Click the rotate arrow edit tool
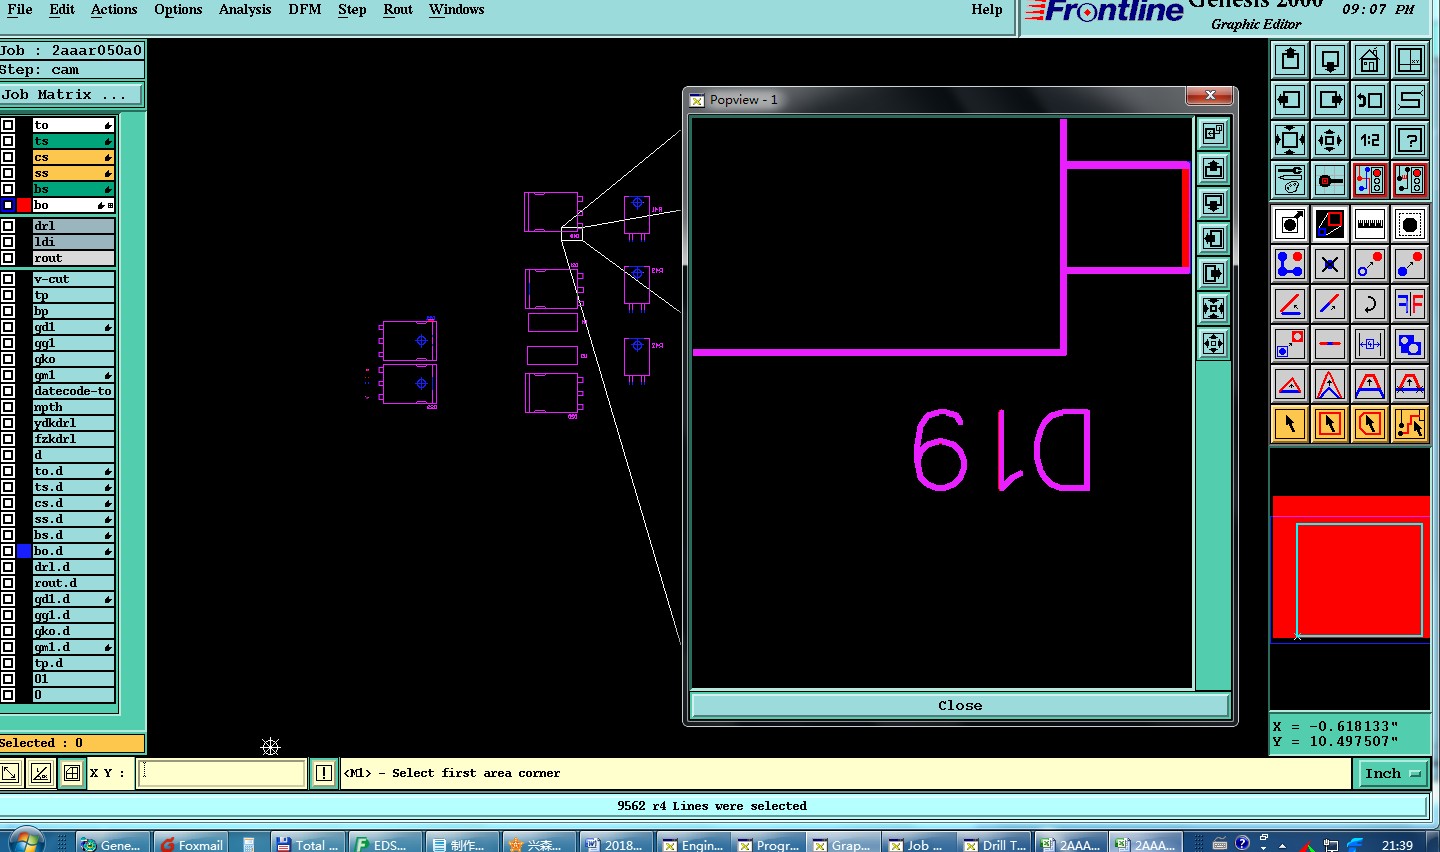The width and height of the screenshot is (1440, 852). tap(1370, 304)
